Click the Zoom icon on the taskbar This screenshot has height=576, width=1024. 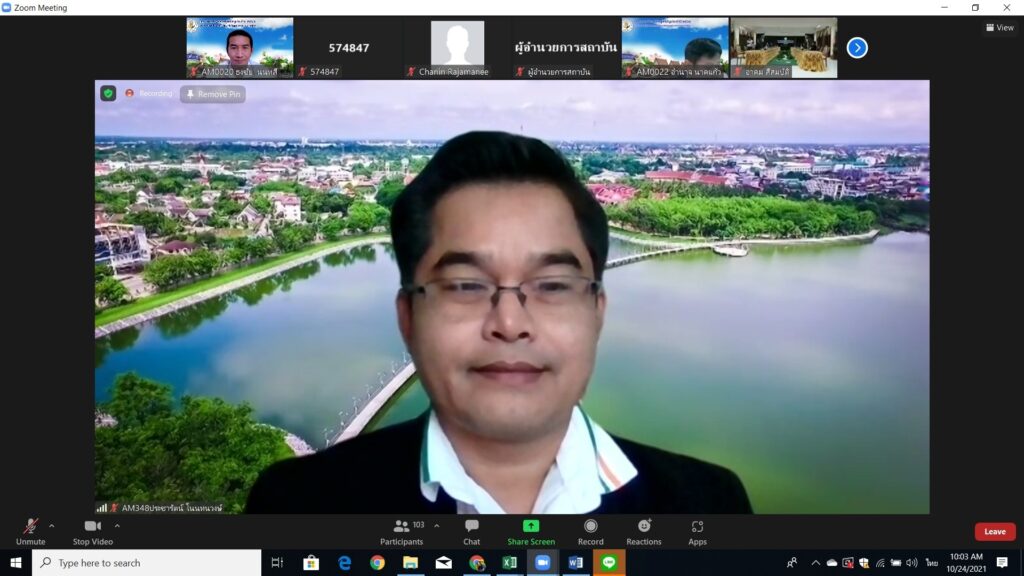543,563
